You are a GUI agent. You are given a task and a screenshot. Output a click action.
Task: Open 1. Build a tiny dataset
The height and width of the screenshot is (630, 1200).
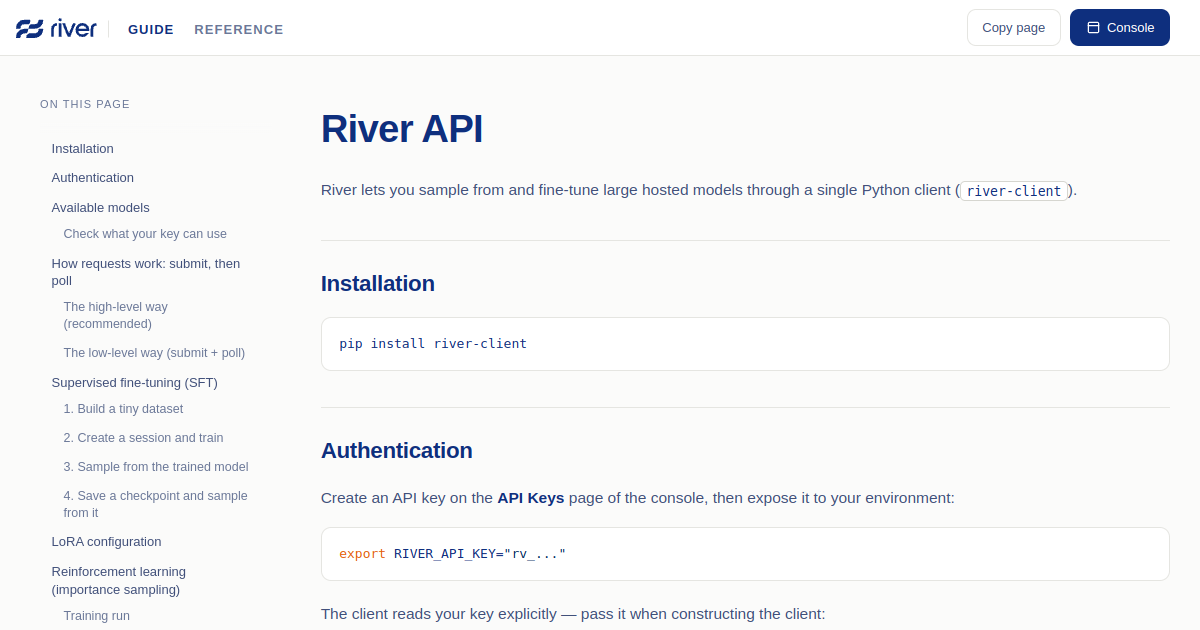[x=123, y=409]
